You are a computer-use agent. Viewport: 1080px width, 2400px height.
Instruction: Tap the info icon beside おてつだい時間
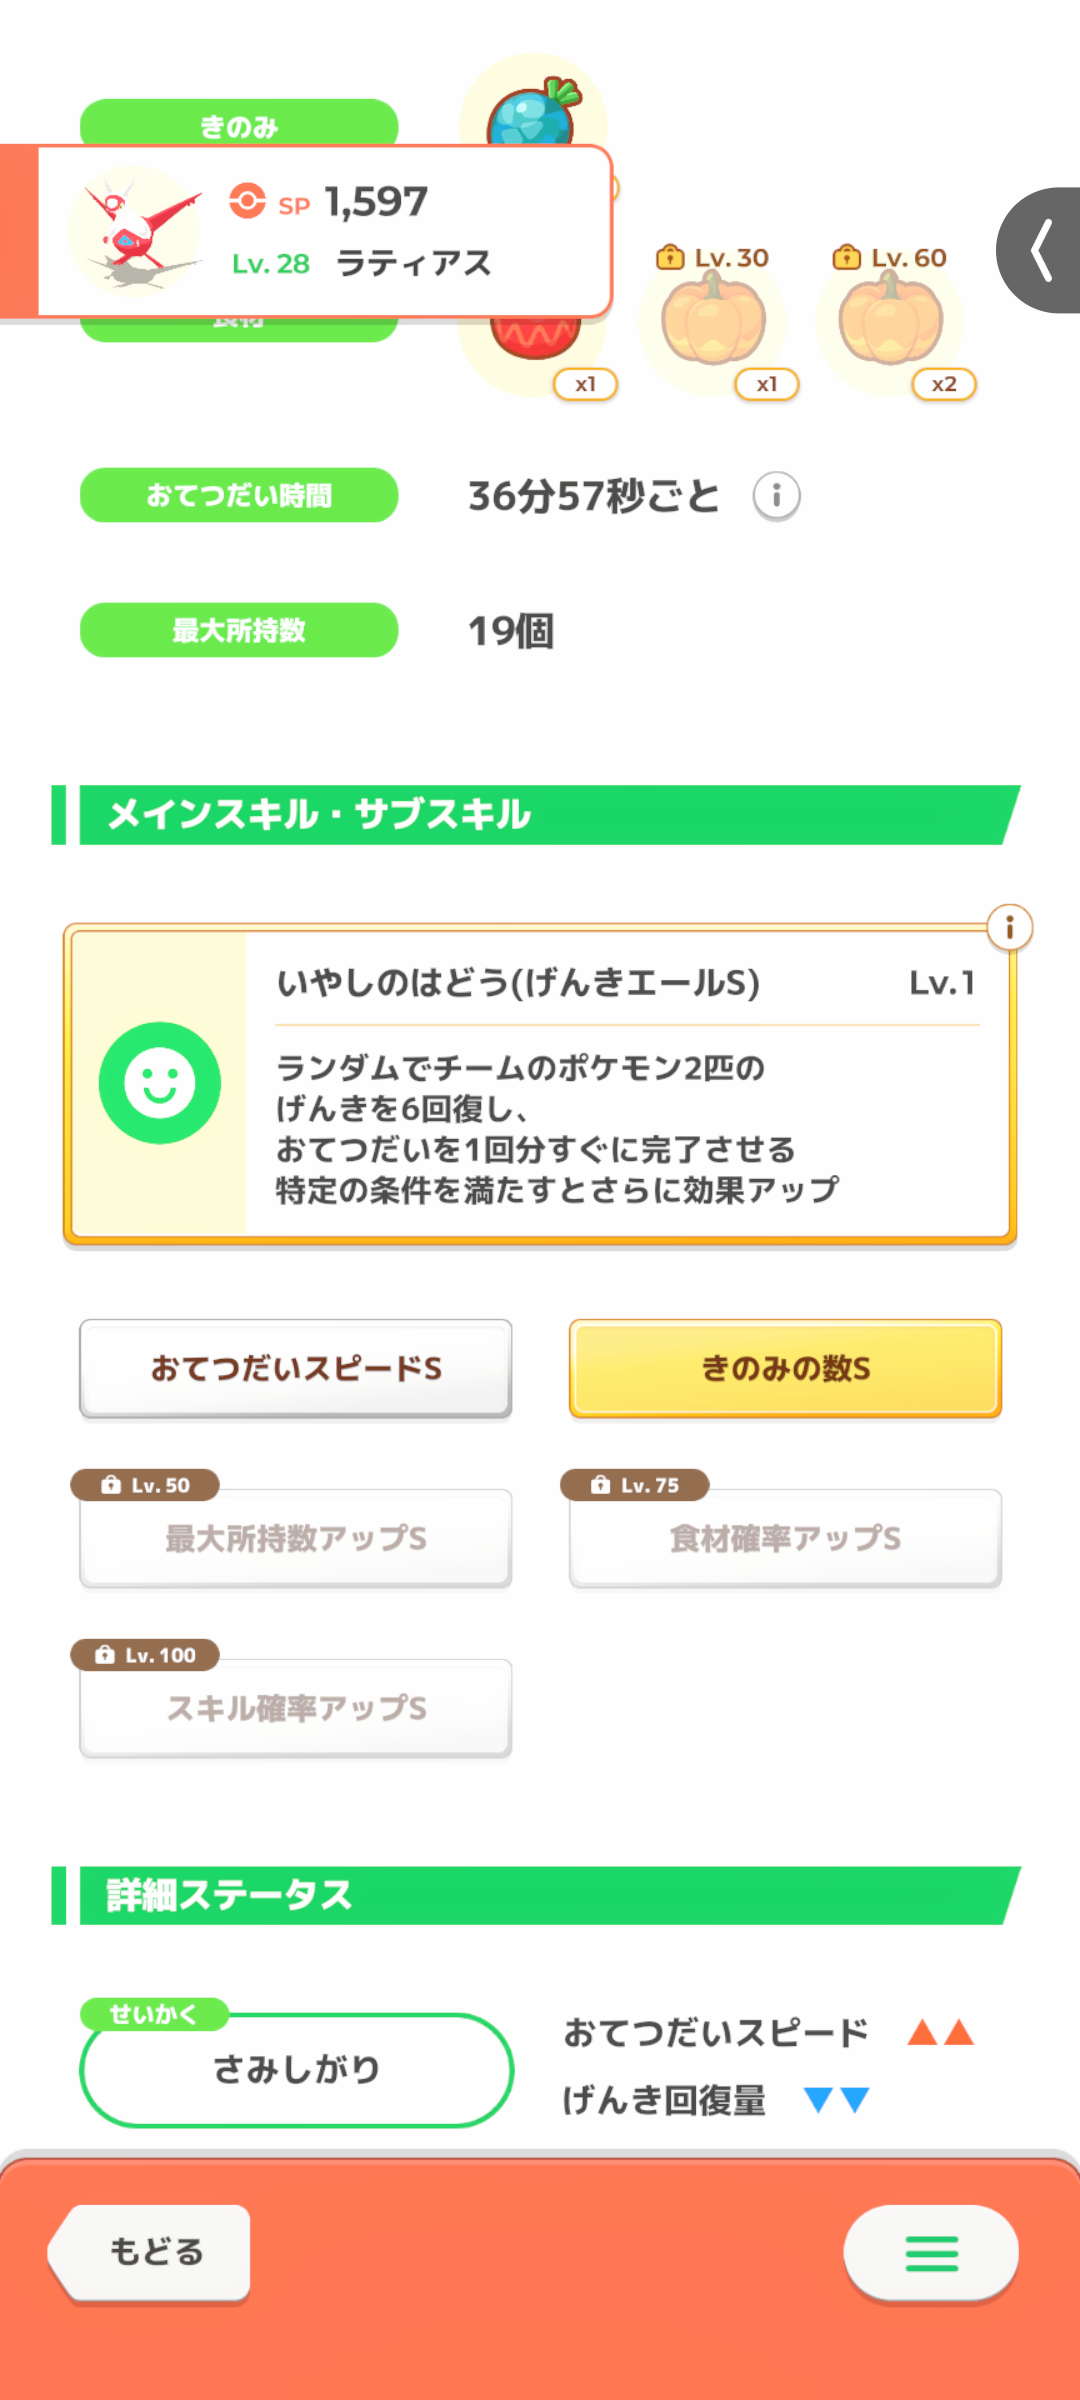[776, 496]
